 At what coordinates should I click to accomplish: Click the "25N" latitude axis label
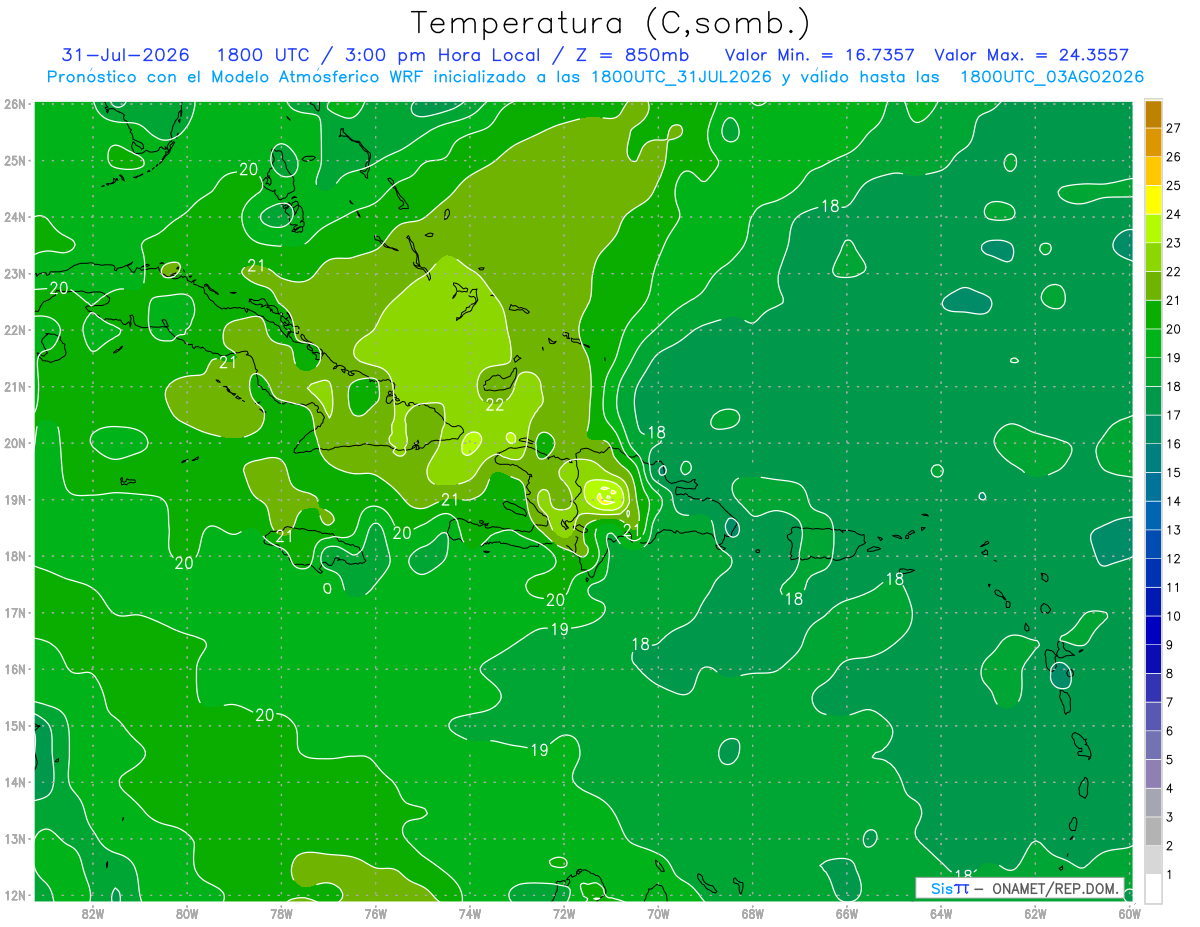[14, 160]
